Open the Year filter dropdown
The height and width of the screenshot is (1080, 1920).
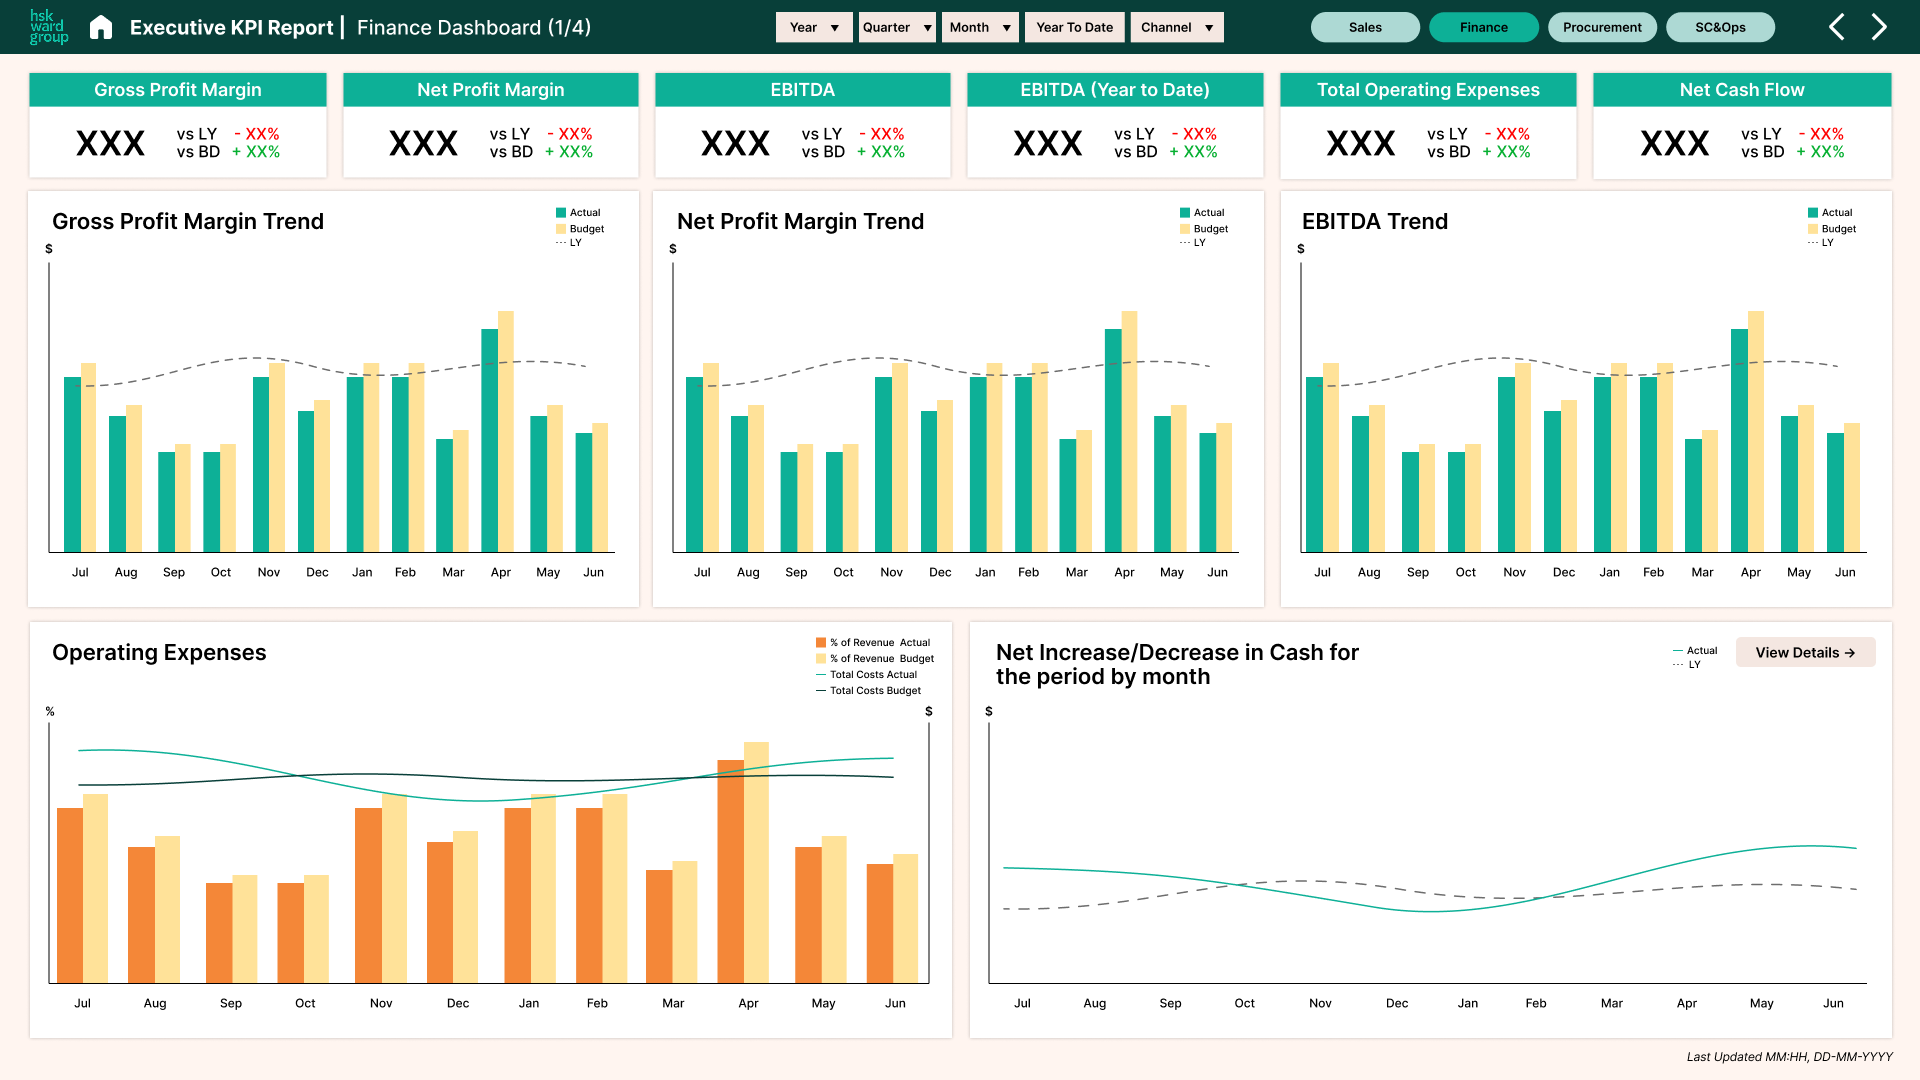[x=814, y=27]
